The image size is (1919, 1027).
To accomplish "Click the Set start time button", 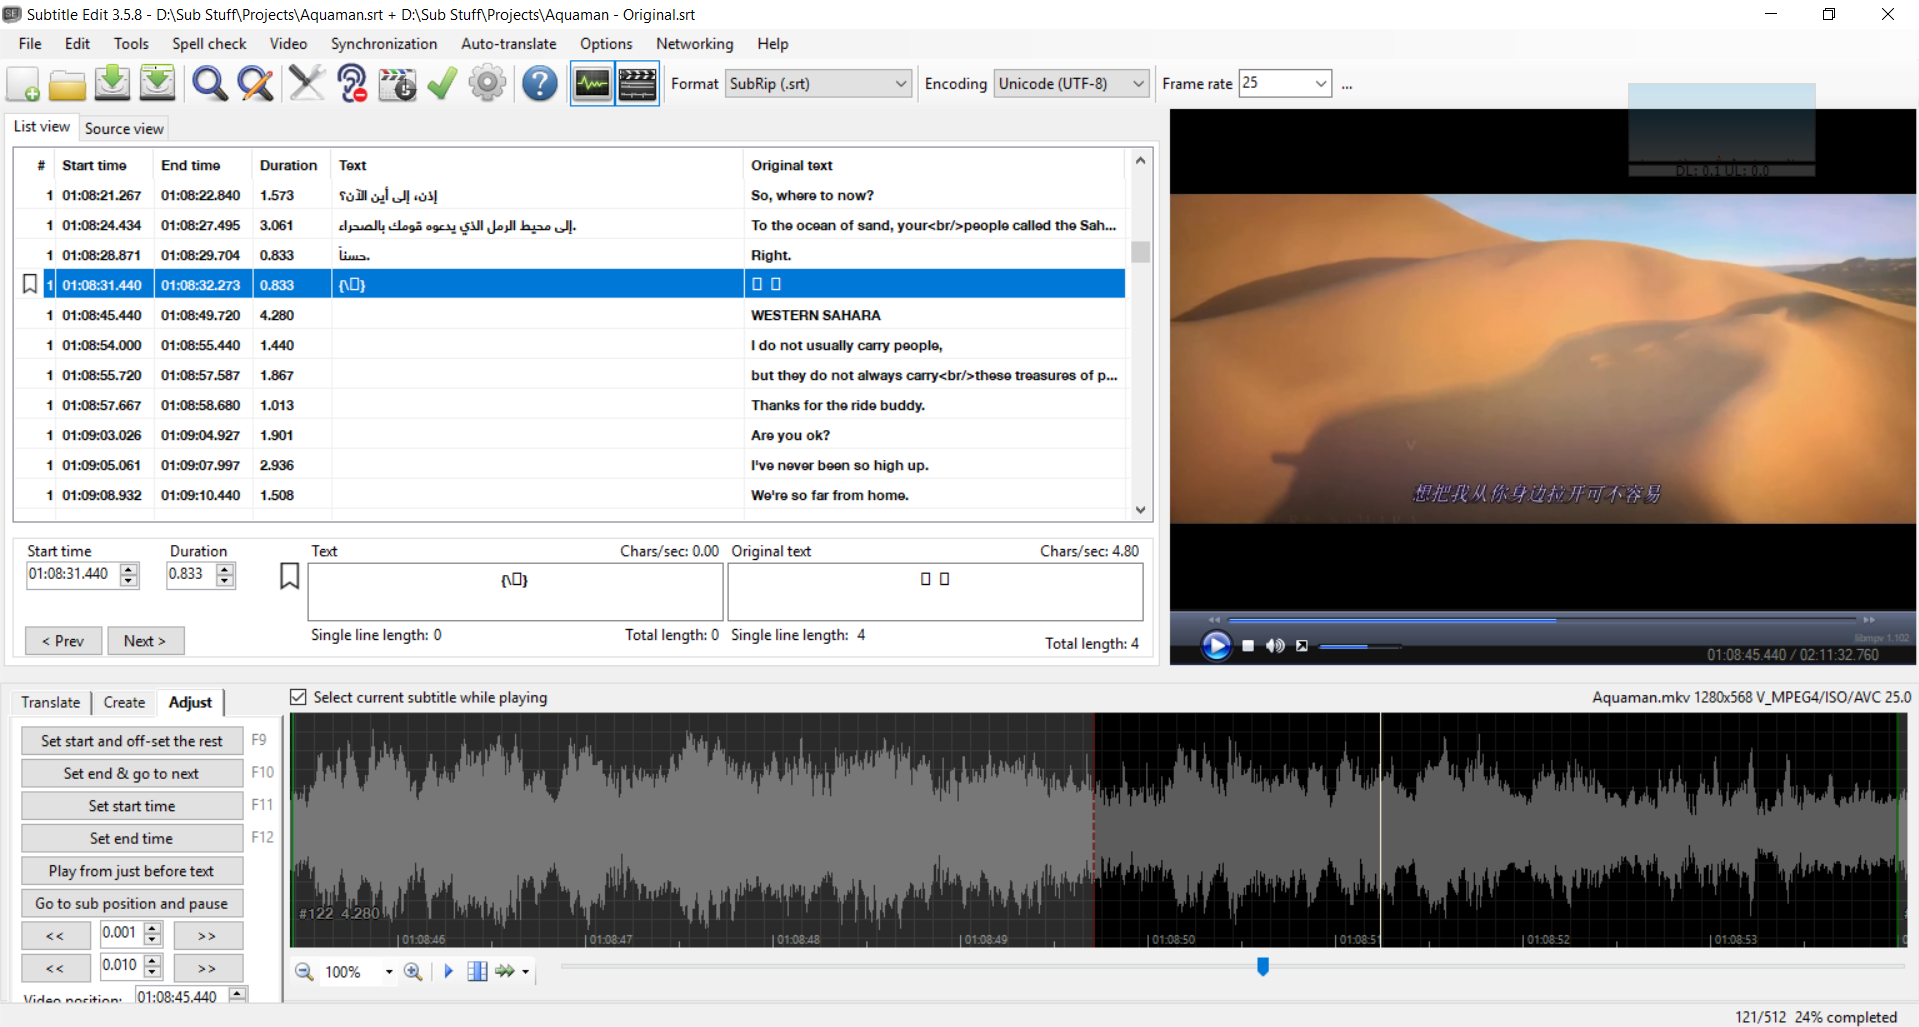I will click(x=132, y=806).
